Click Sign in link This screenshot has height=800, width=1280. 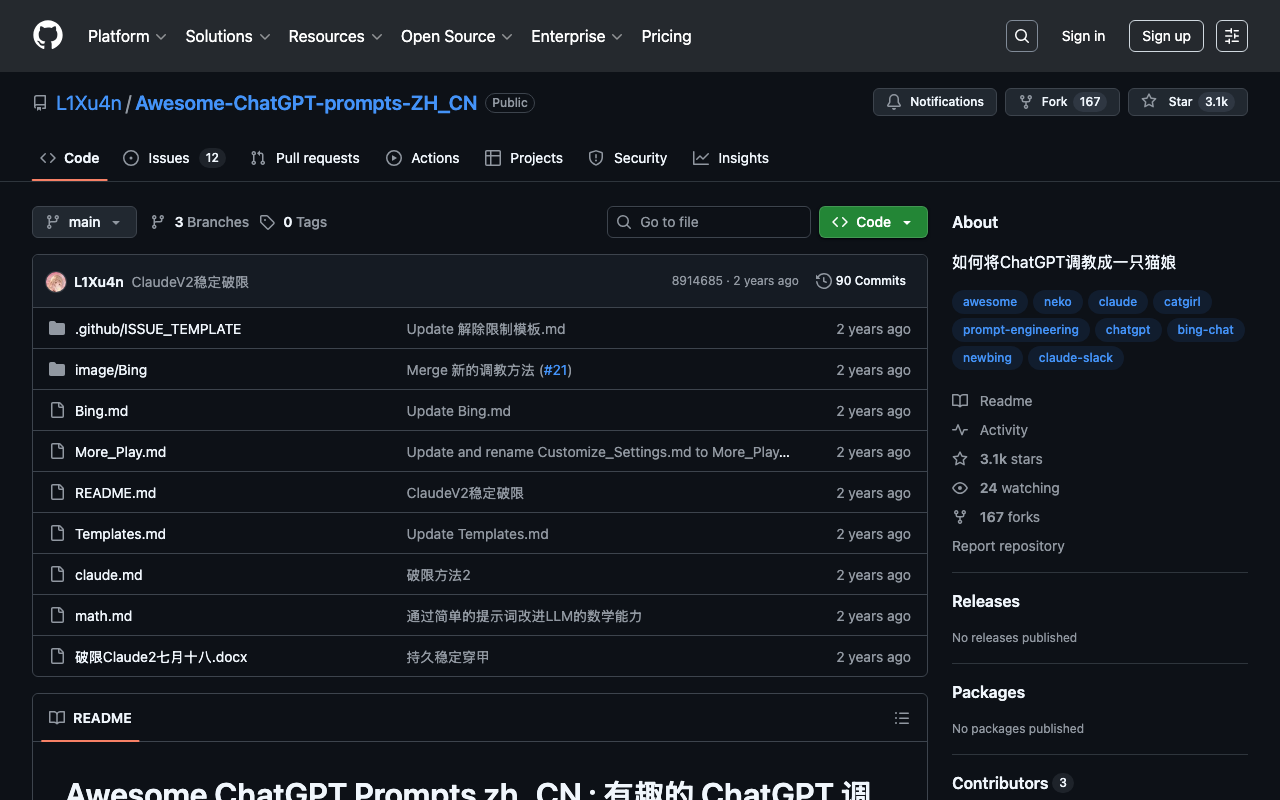tap(1083, 36)
